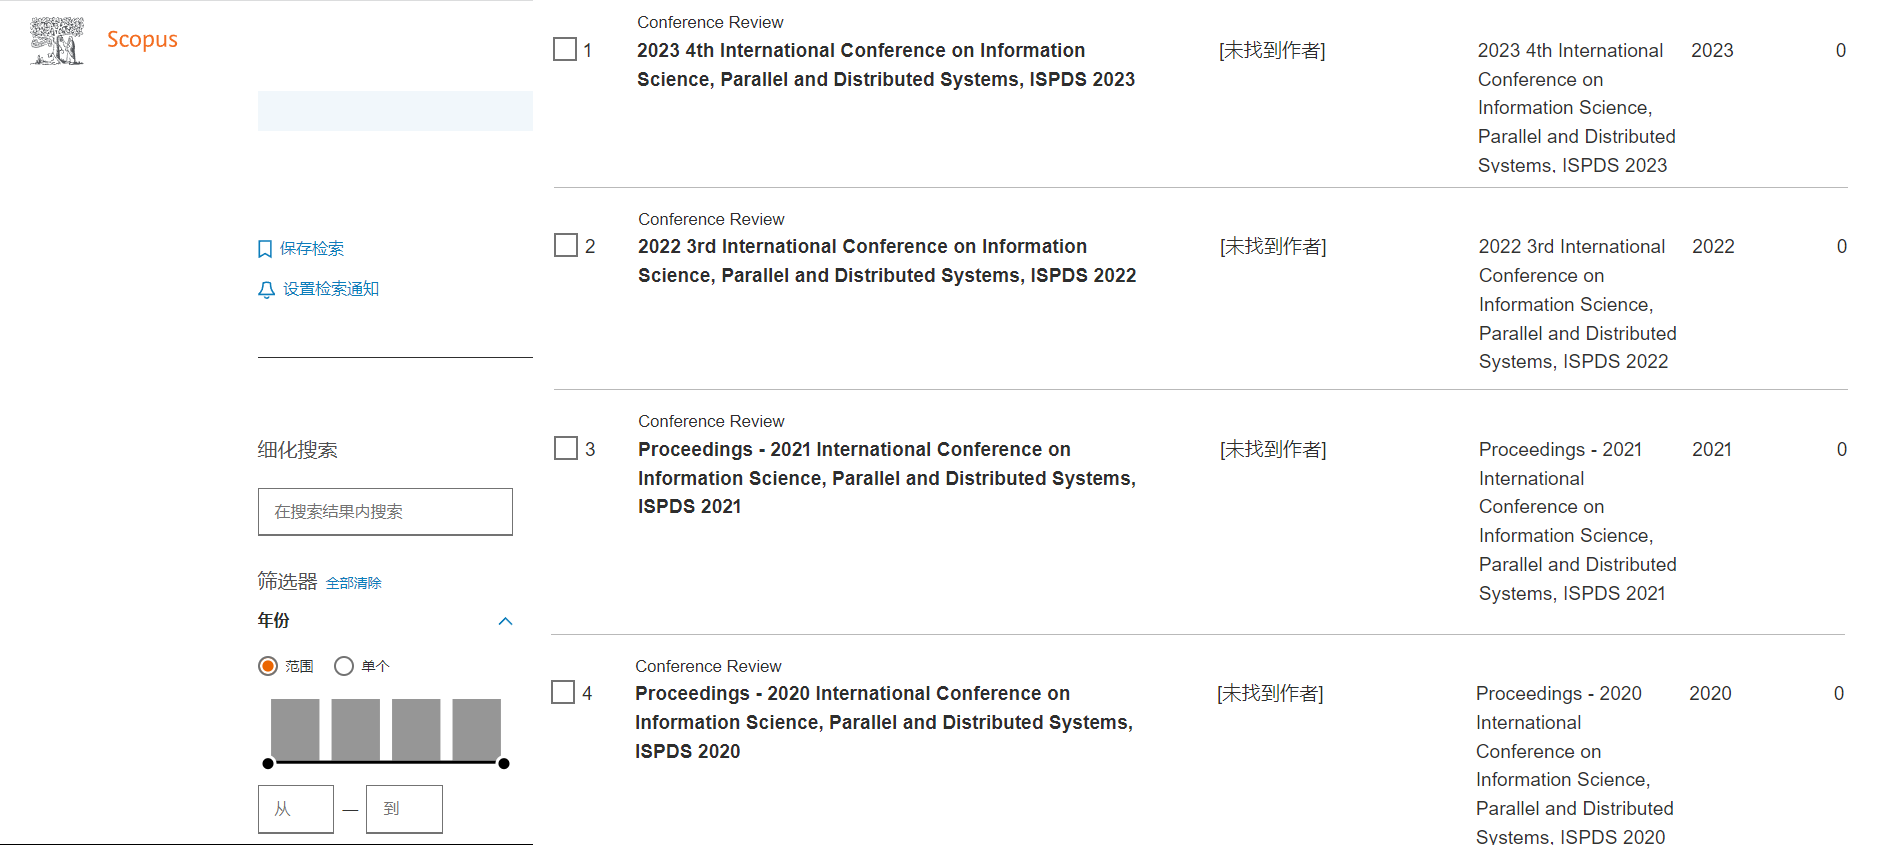Check the box for result 4 ISPDS 2020
This screenshot has height=845, width=1897.
point(563,692)
